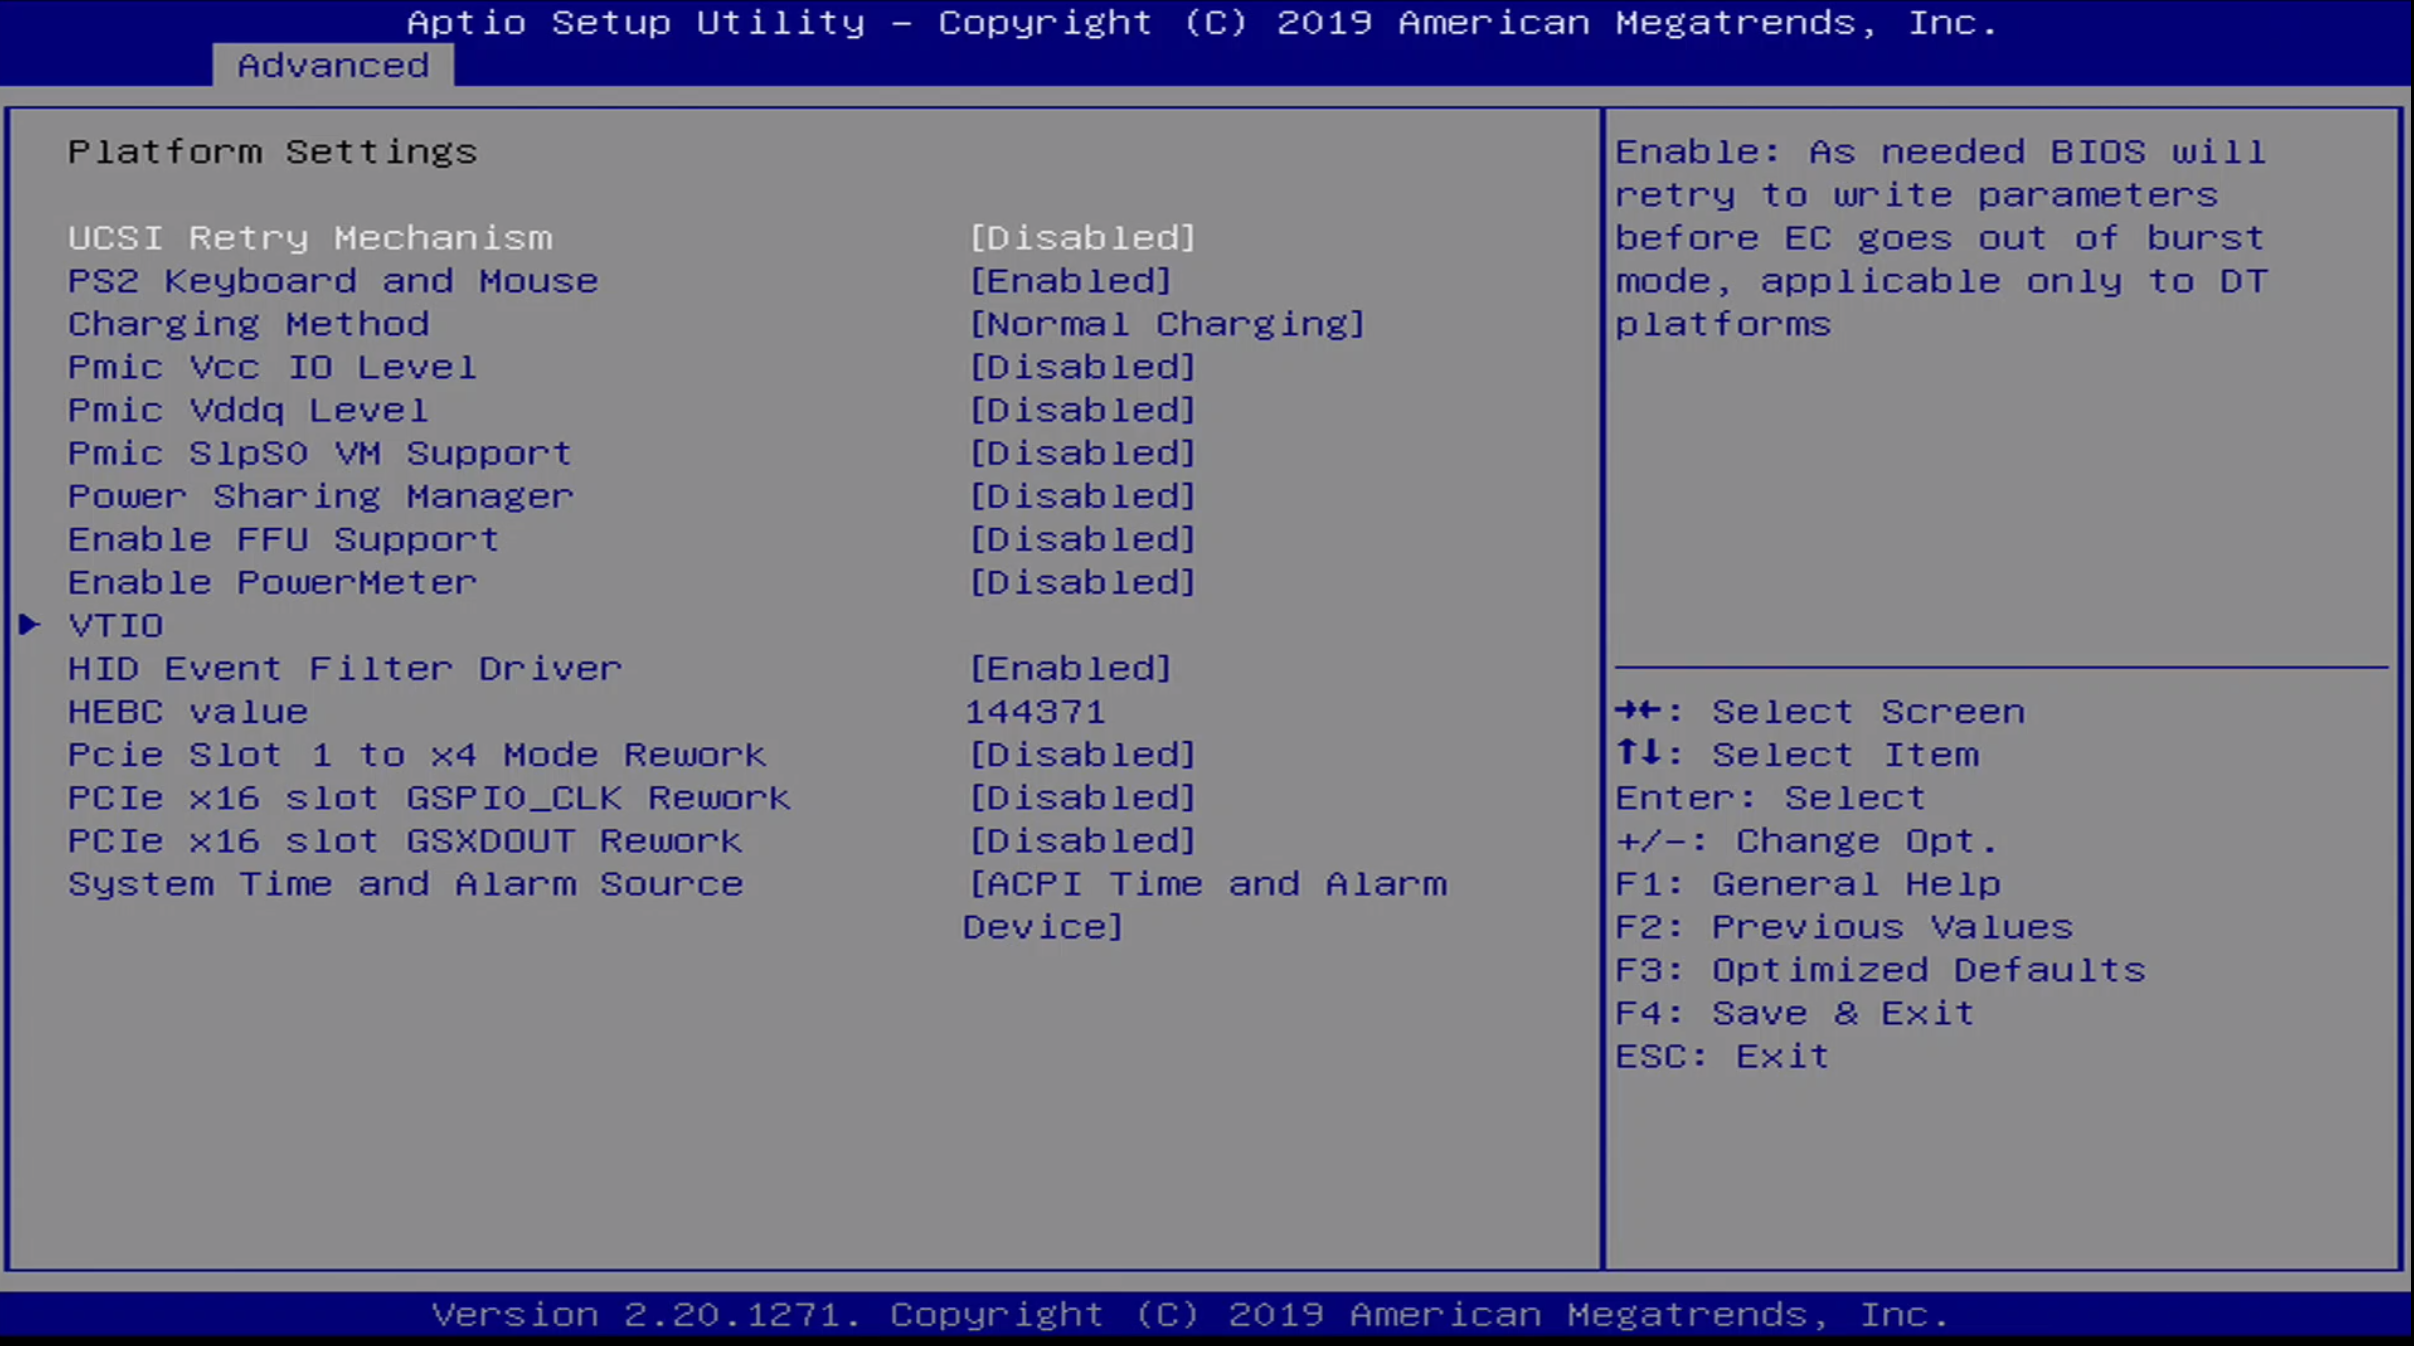Select Power Sharing Manager label

[321, 496]
